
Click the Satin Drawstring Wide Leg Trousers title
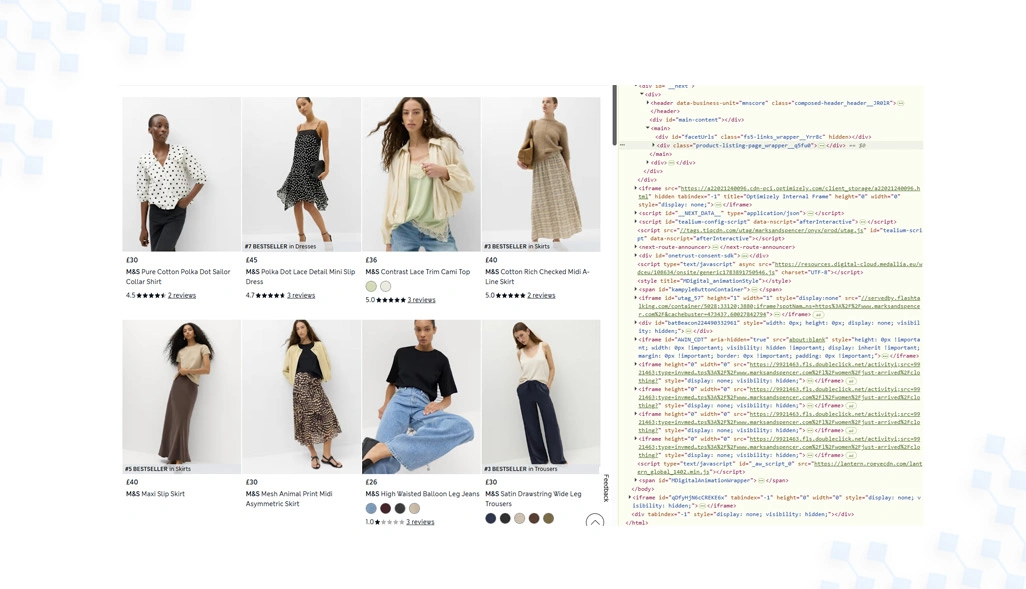[x=533, y=499]
